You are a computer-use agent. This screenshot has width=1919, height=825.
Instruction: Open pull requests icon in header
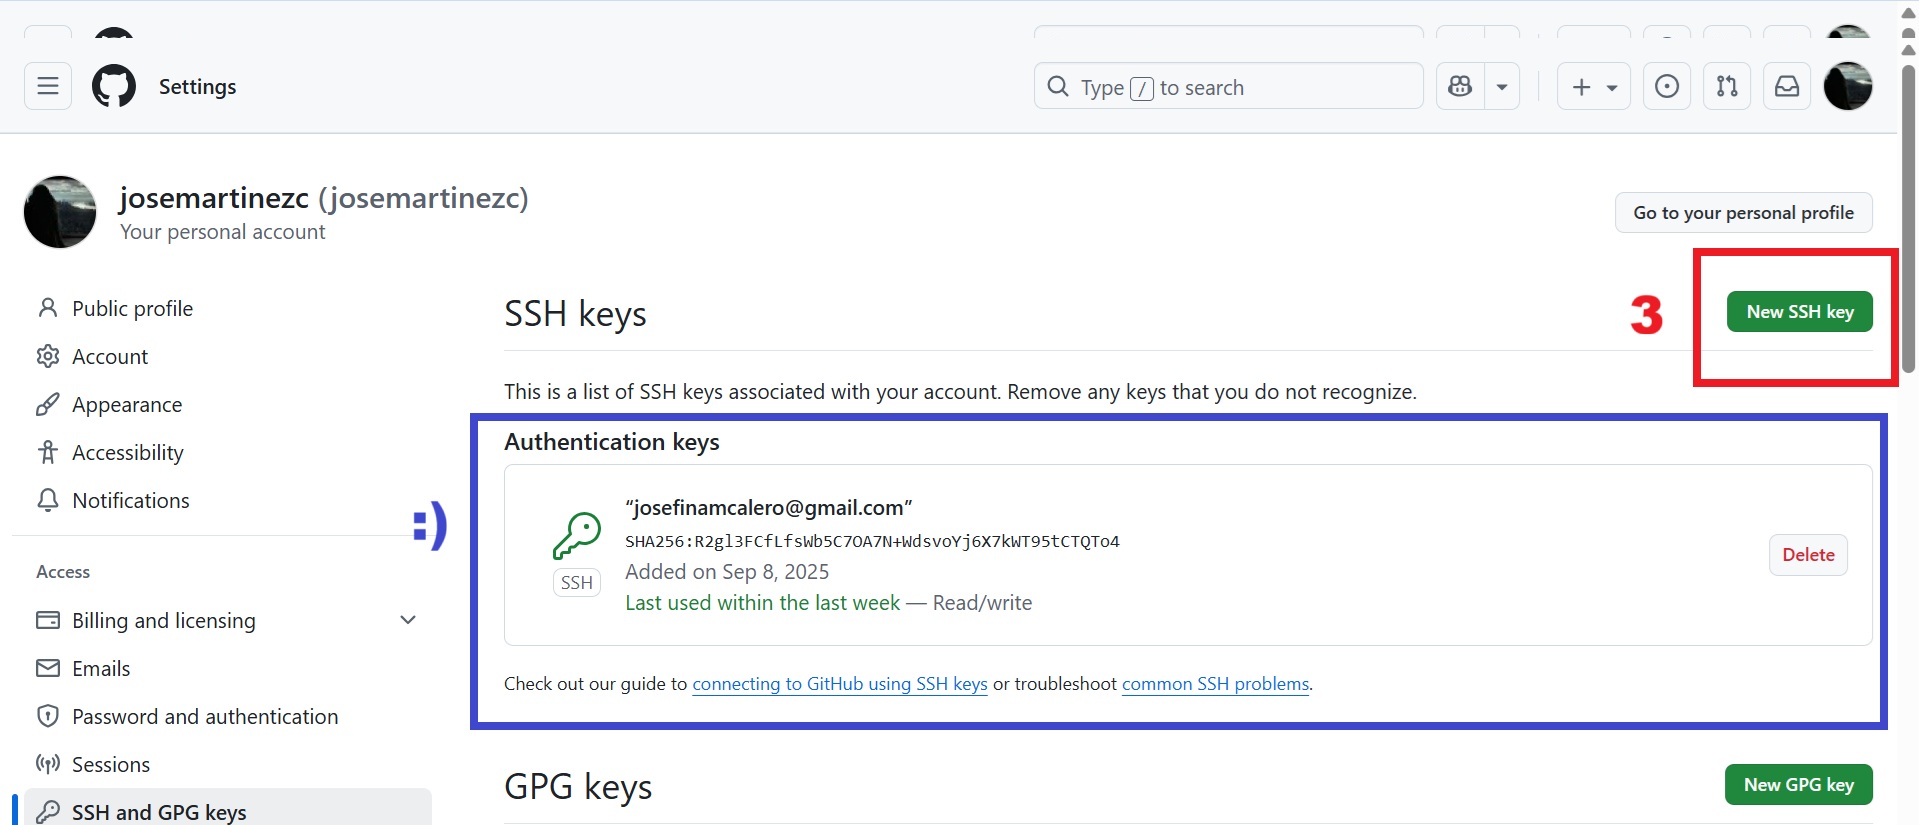tap(1727, 86)
